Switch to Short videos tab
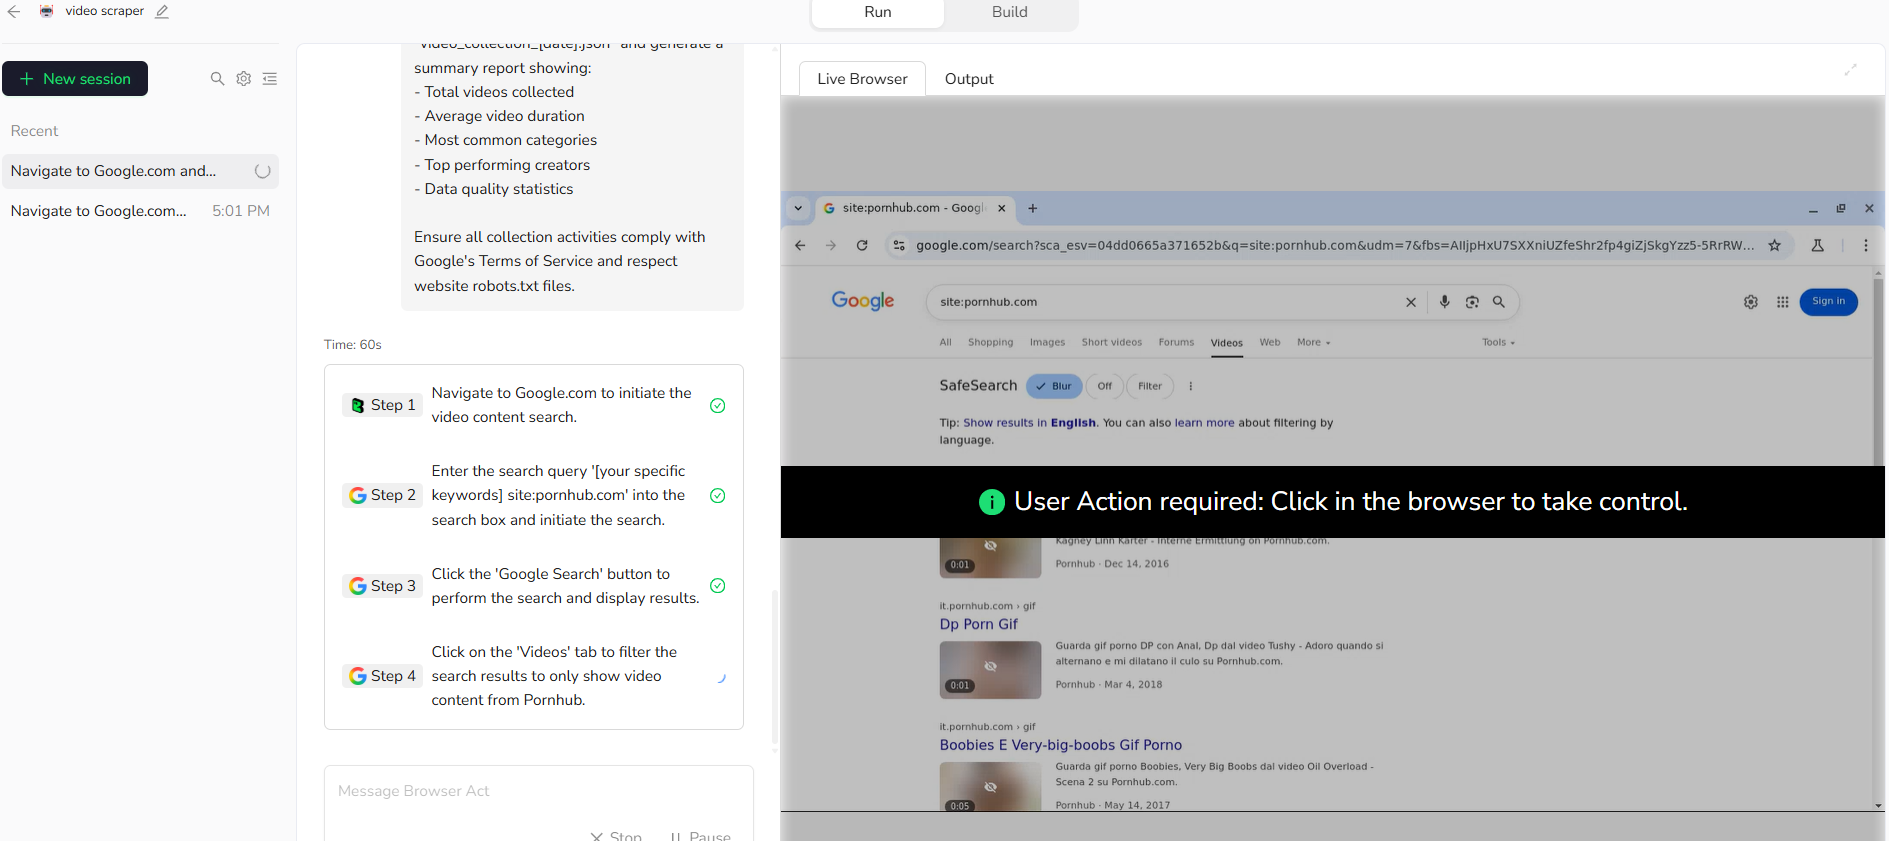The width and height of the screenshot is (1889, 841). point(1111,343)
